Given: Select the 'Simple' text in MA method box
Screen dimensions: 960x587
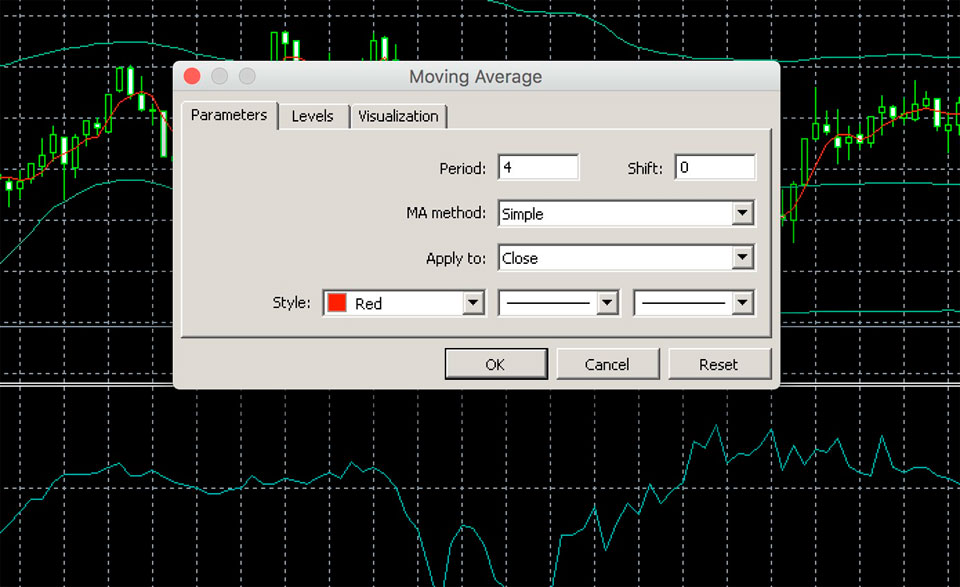Looking at the screenshot, I should tap(523, 213).
